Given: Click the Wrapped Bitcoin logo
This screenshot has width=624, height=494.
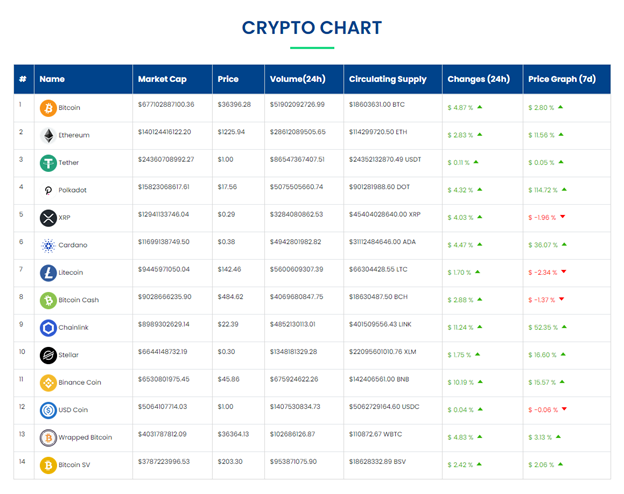Looking at the screenshot, I should (48, 437).
